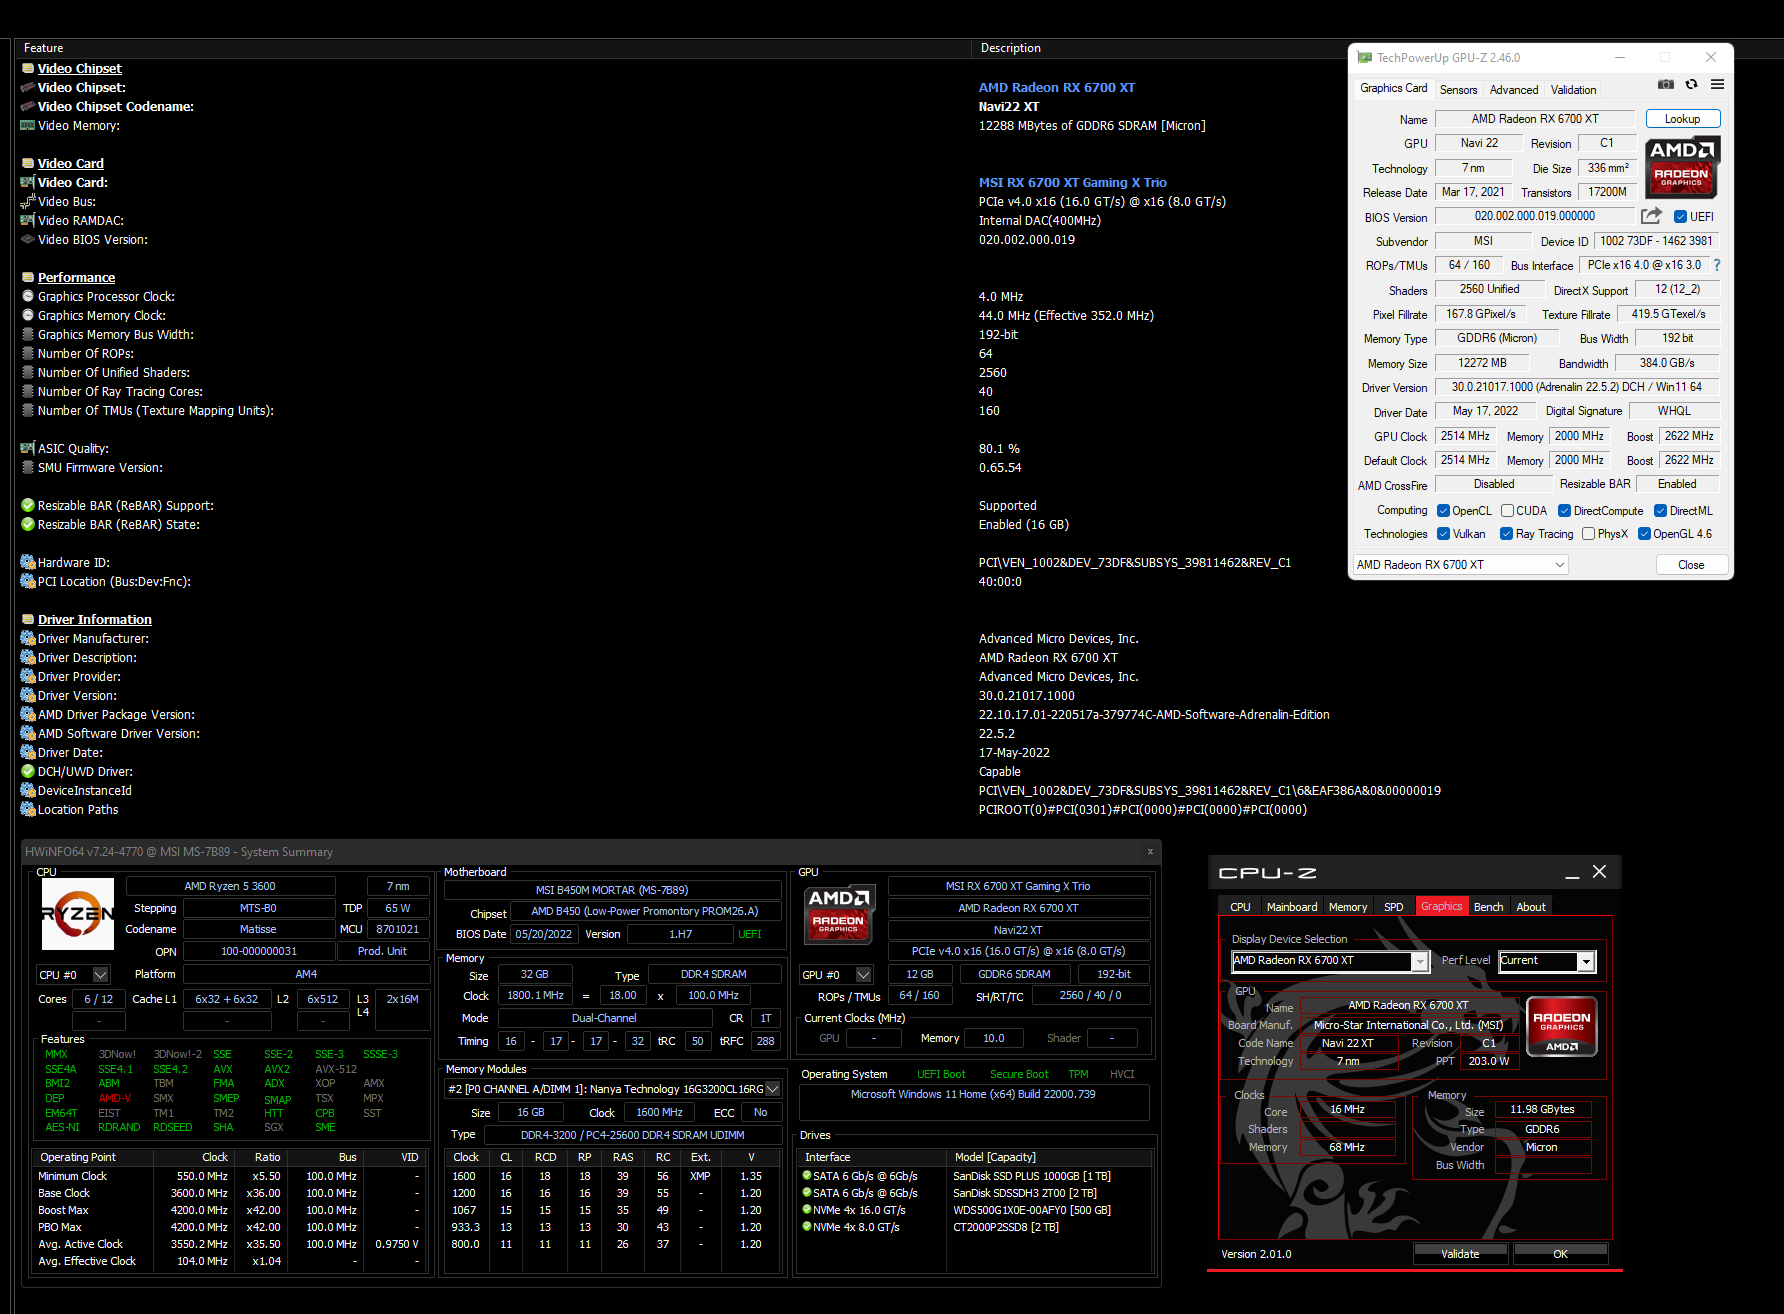
Task: Open the GPU-Z hamburger menu
Action: (1717, 85)
